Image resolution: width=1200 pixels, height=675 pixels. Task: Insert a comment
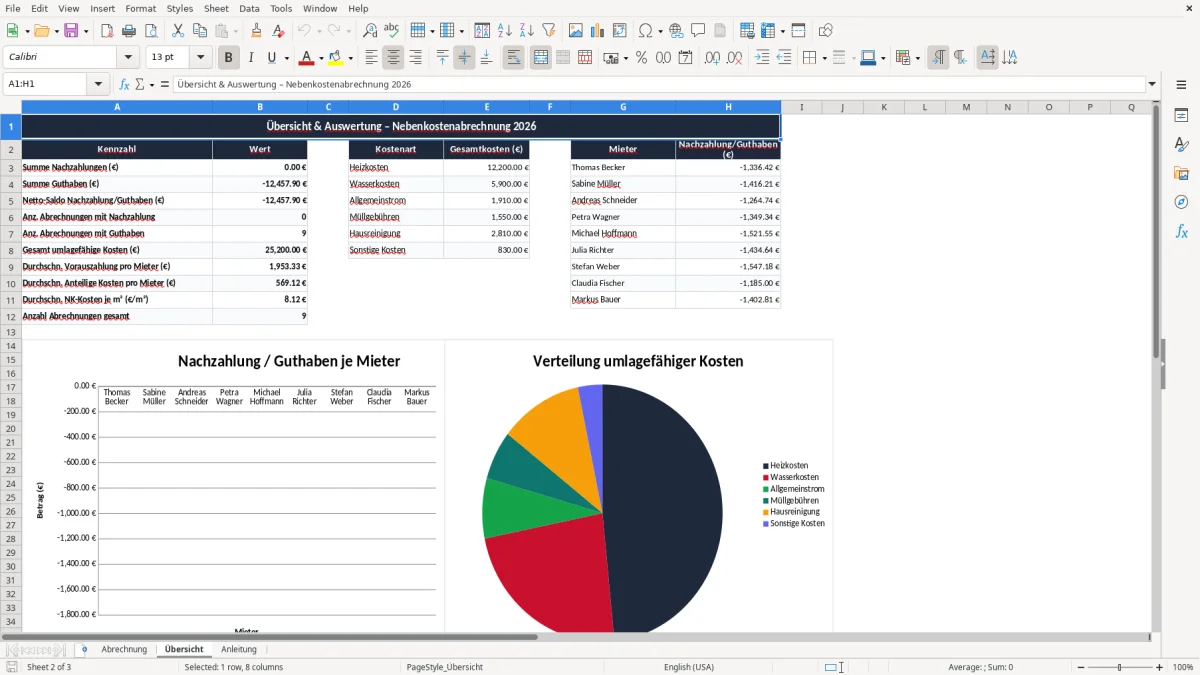tap(698, 31)
